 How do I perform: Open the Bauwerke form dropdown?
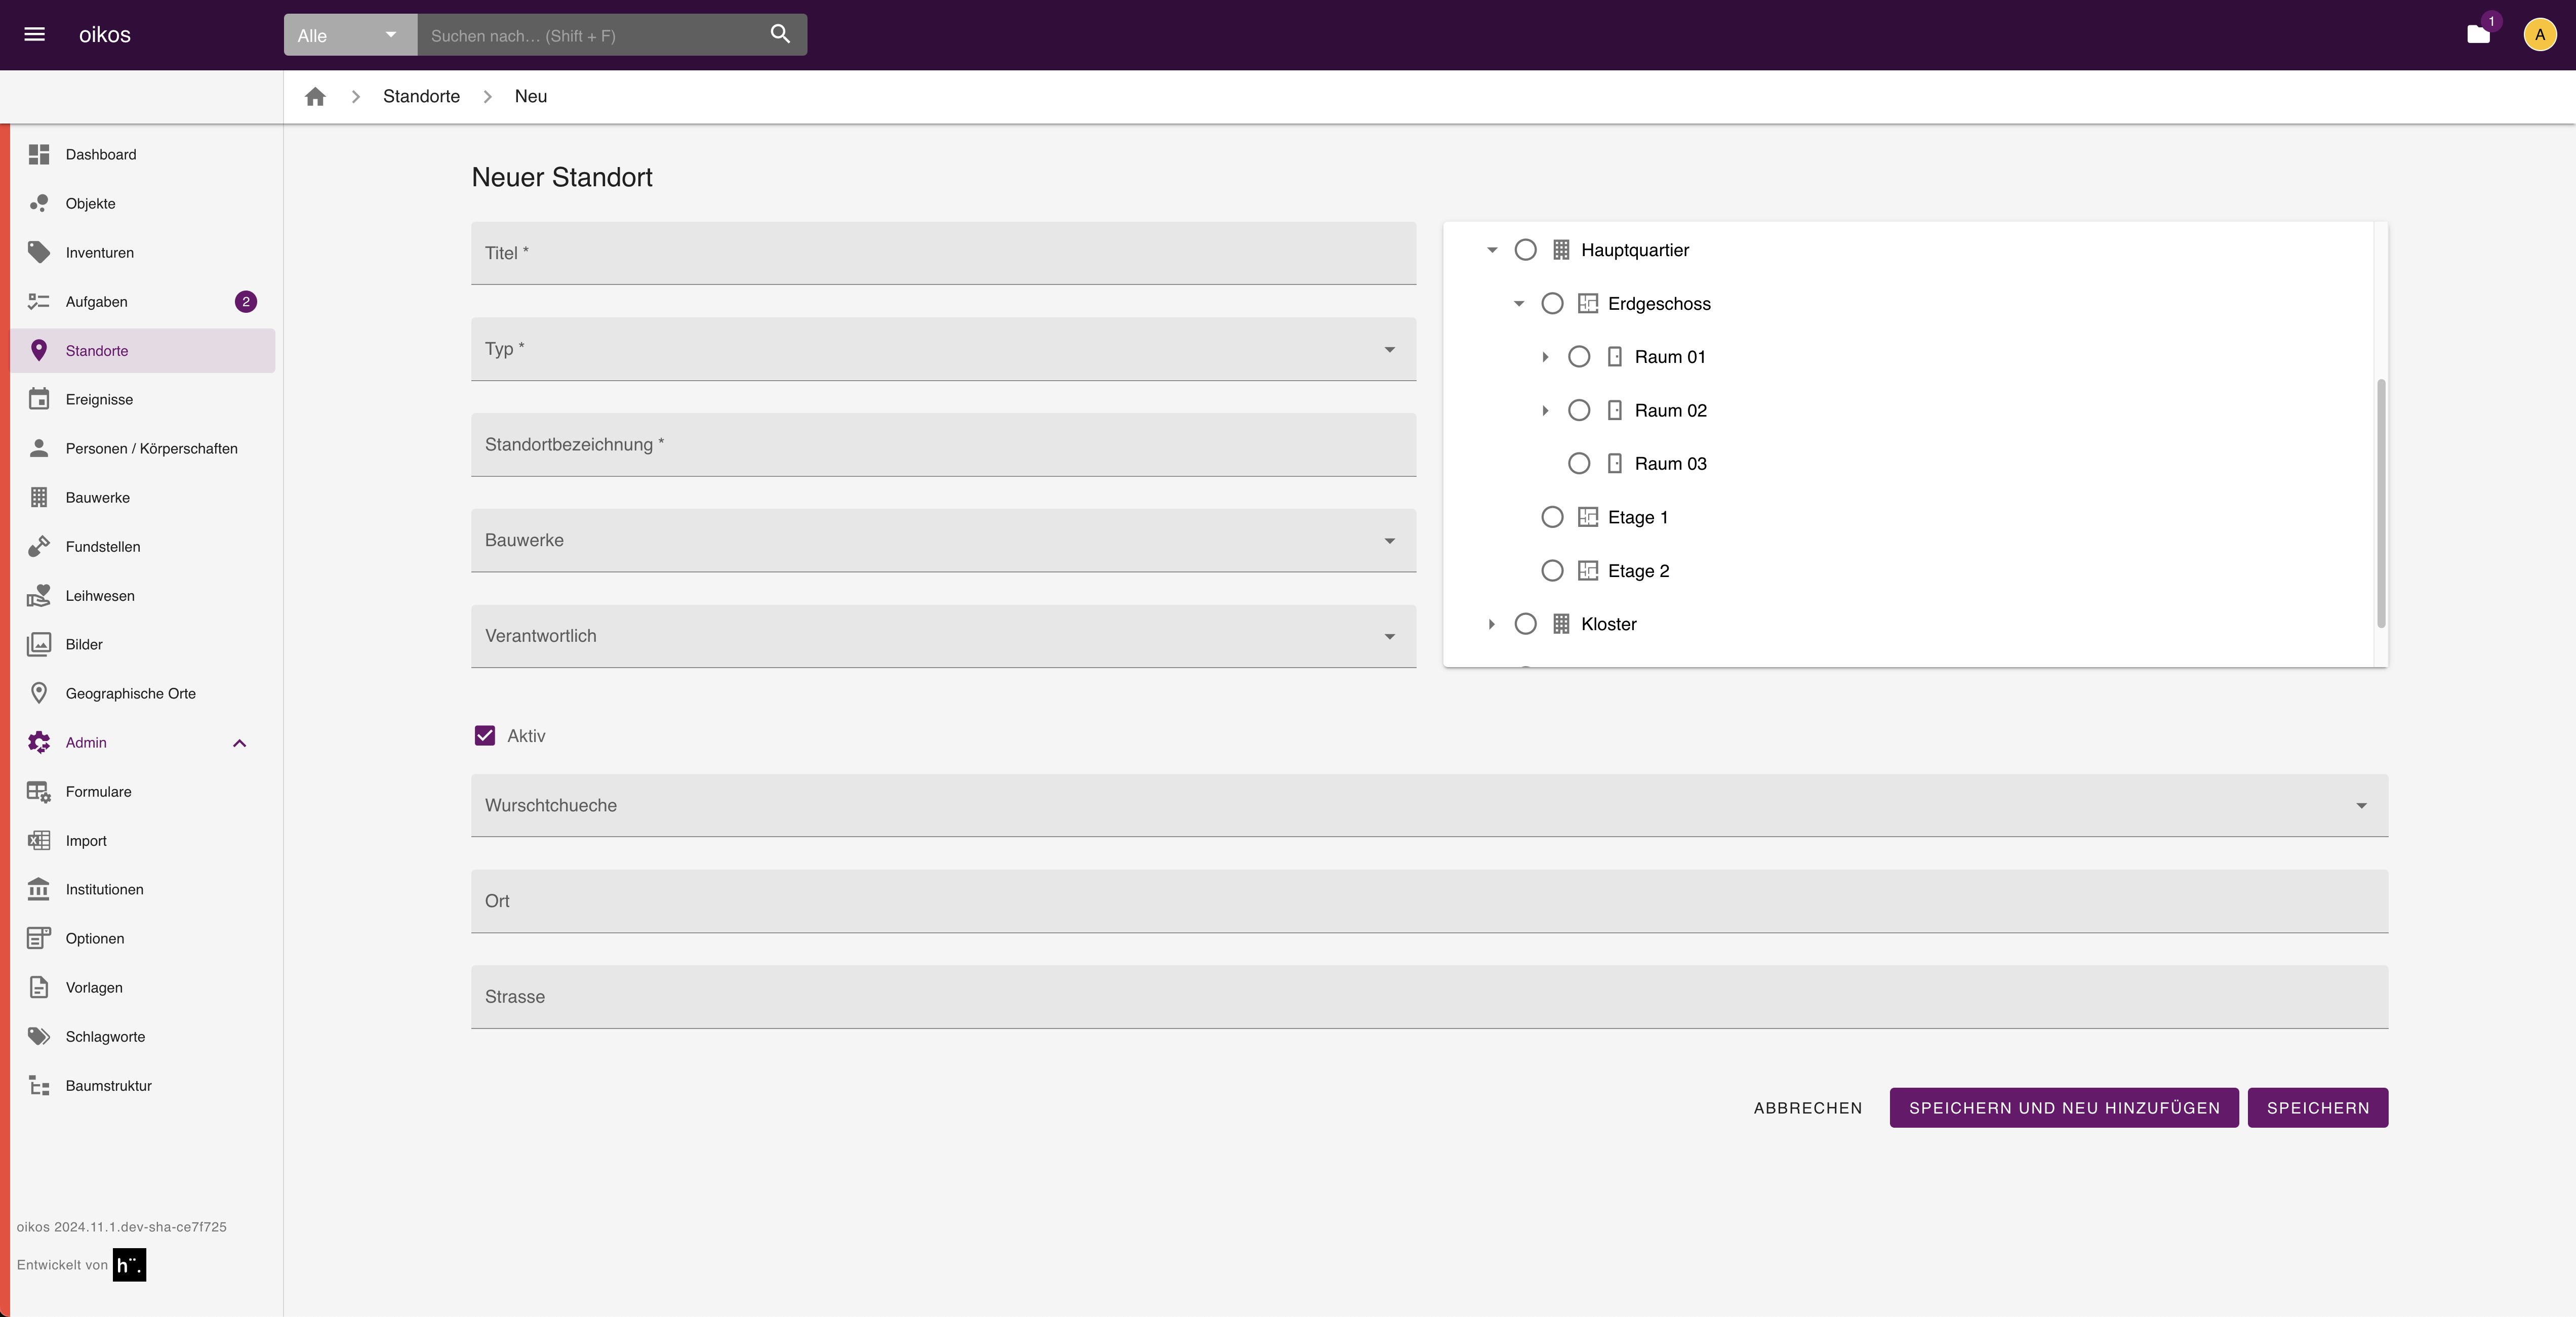(x=943, y=540)
